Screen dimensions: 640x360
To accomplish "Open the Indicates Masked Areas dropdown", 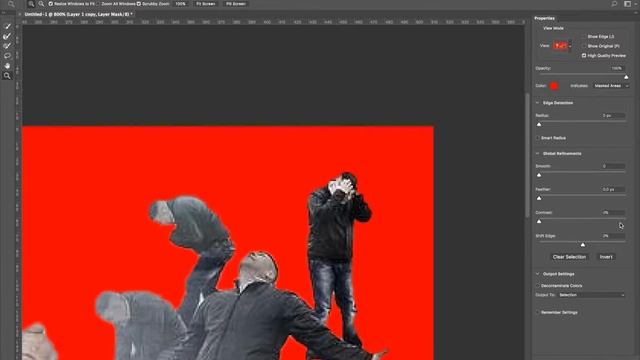I will [611, 86].
